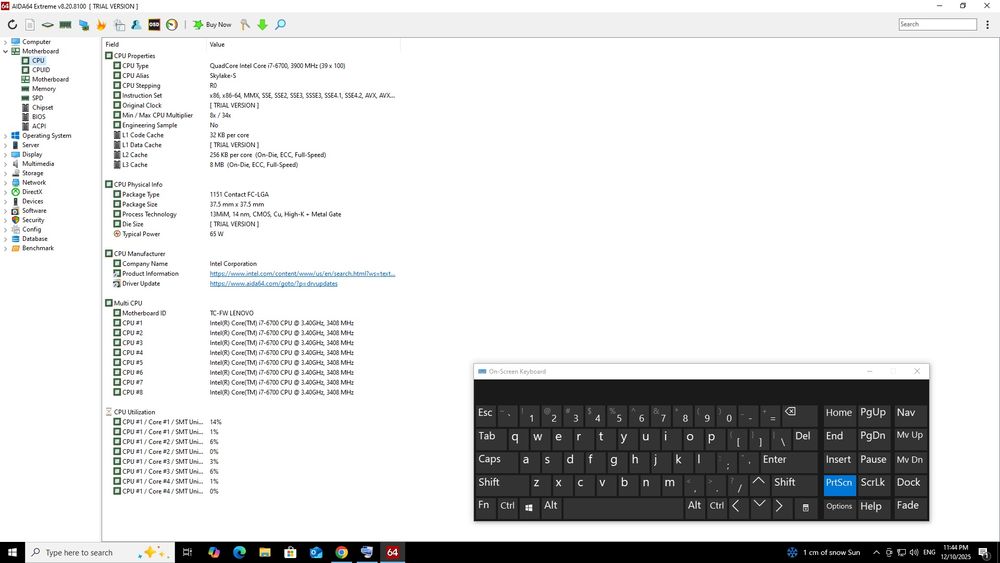1000x563 pixels.
Task: Click the green download arrow icon
Action: [262, 25]
